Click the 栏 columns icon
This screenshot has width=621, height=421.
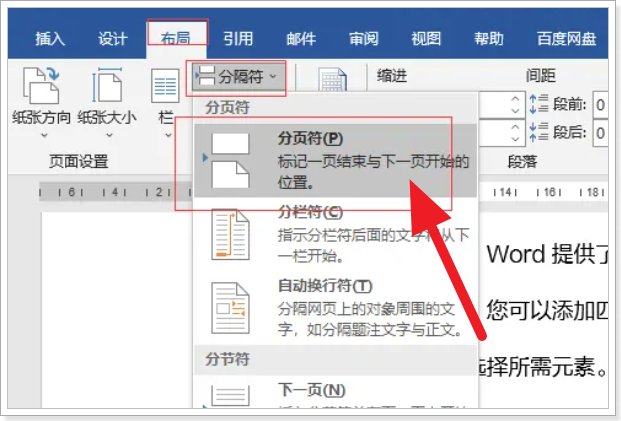[x=165, y=86]
